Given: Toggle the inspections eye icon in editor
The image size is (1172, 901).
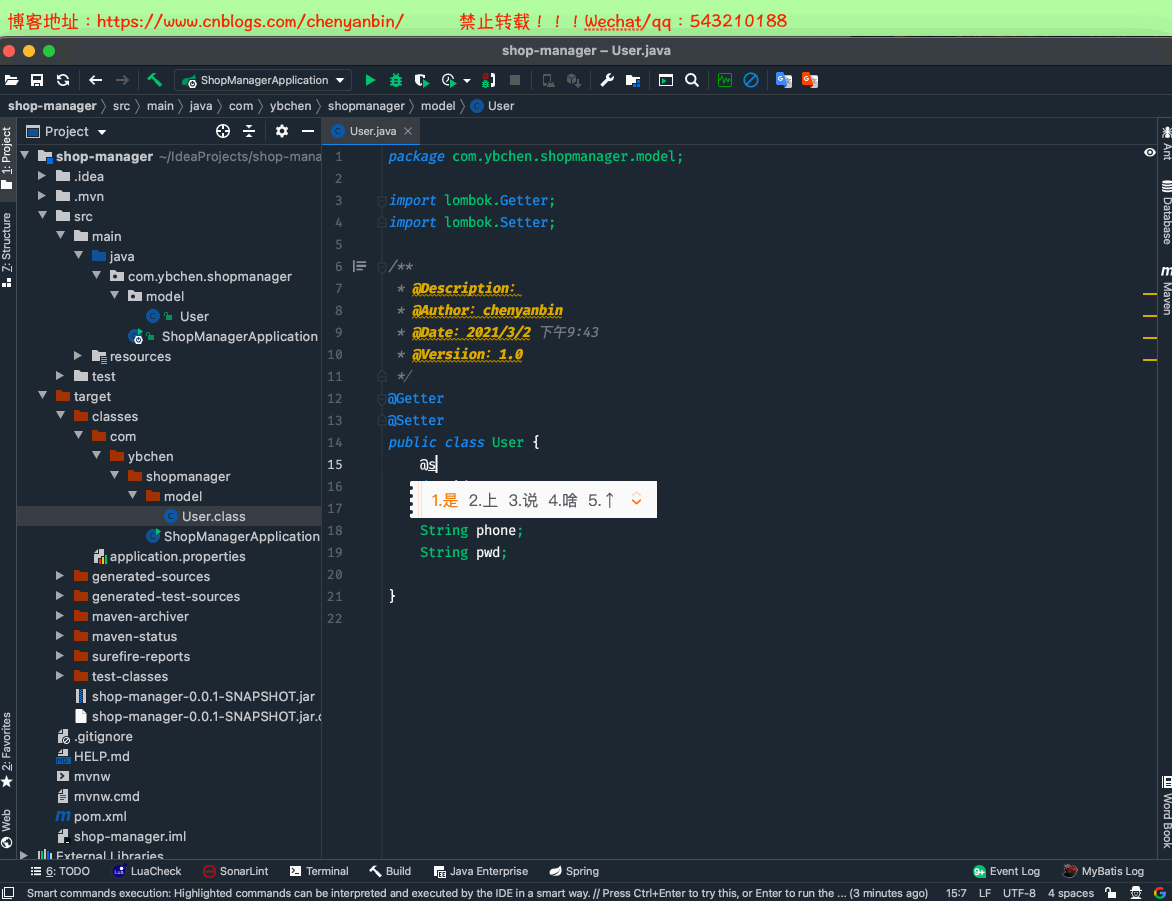Looking at the screenshot, I should [1150, 153].
